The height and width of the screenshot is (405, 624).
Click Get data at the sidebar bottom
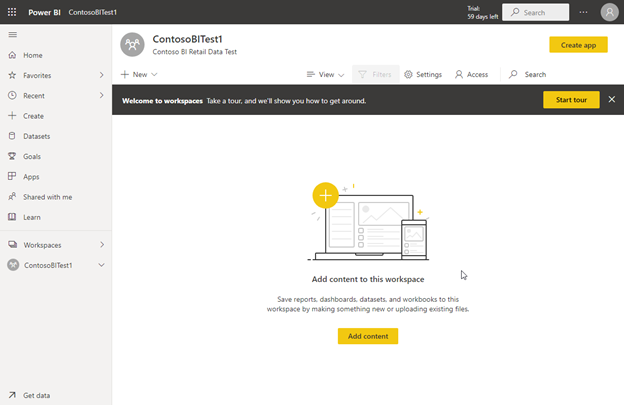tap(36, 395)
